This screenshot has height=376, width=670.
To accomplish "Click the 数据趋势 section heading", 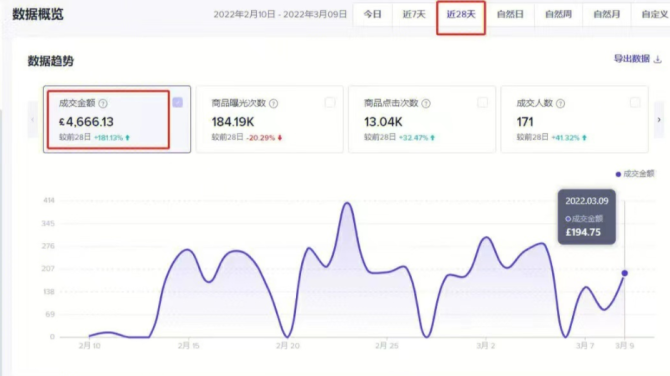I will (x=51, y=61).
